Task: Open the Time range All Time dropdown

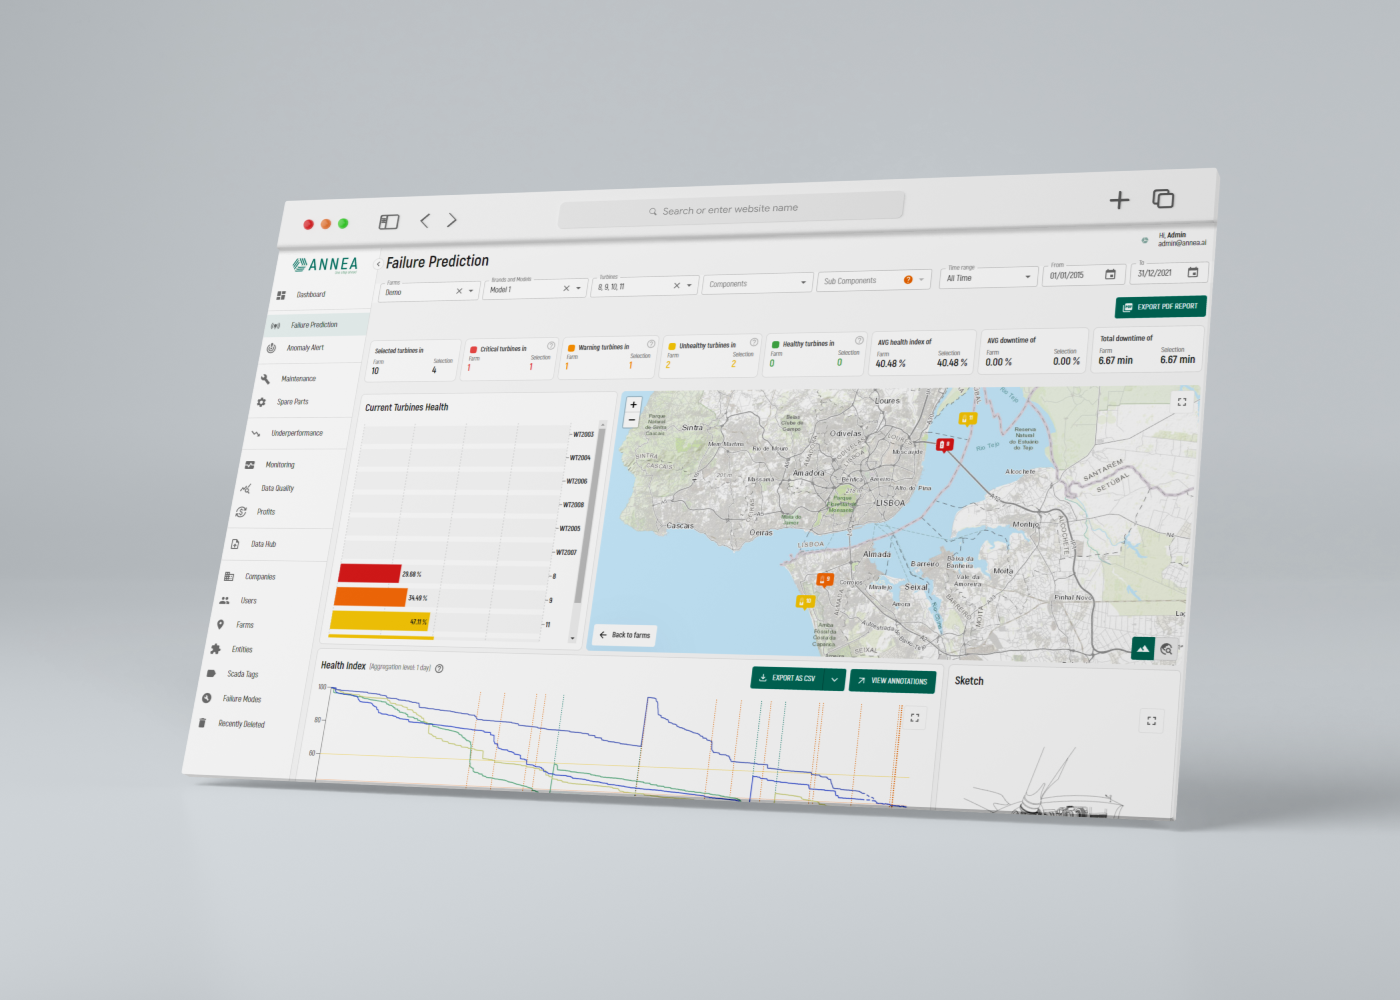Action: click(989, 277)
